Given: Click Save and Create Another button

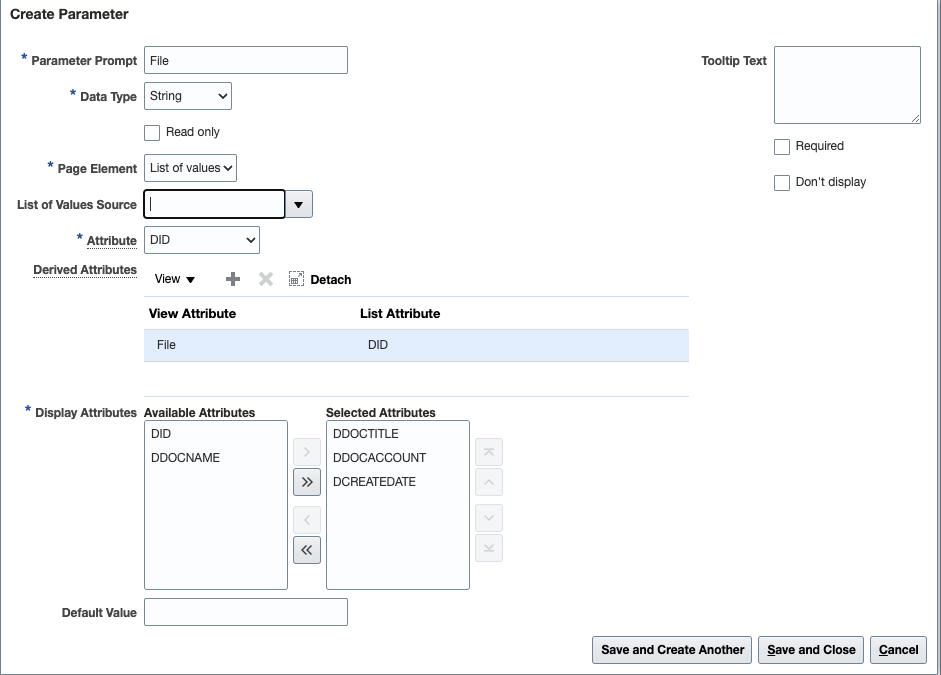Looking at the screenshot, I should (672, 650).
